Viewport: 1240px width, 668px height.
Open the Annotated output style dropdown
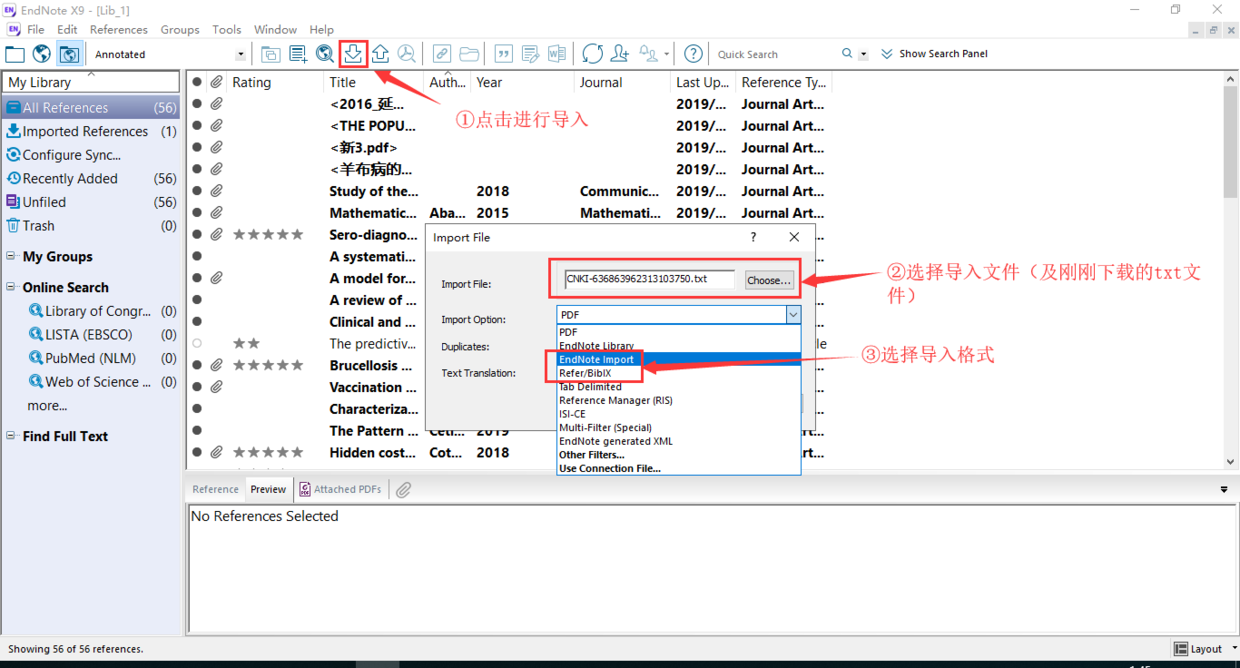pyautogui.click(x=240, y=54)
